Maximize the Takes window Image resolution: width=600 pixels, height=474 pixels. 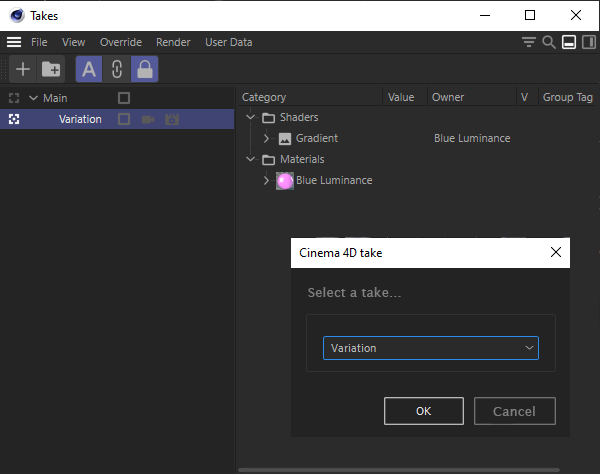530,15
